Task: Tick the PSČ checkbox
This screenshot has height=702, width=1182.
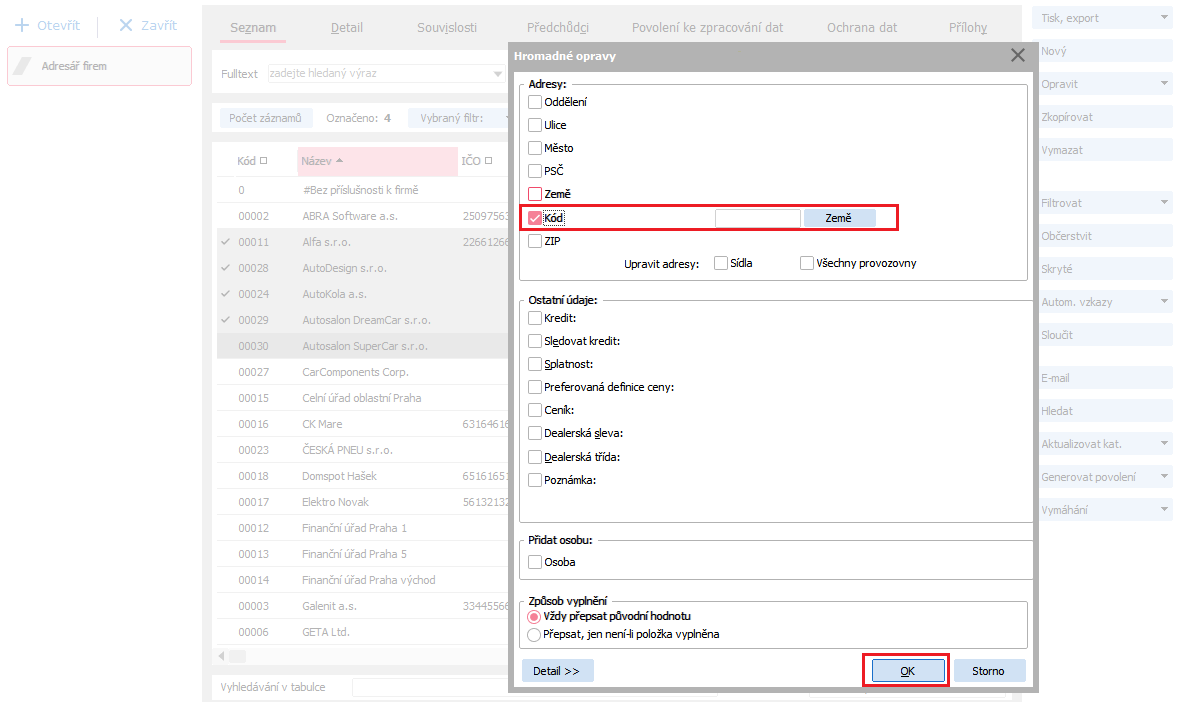Action: 534,171
